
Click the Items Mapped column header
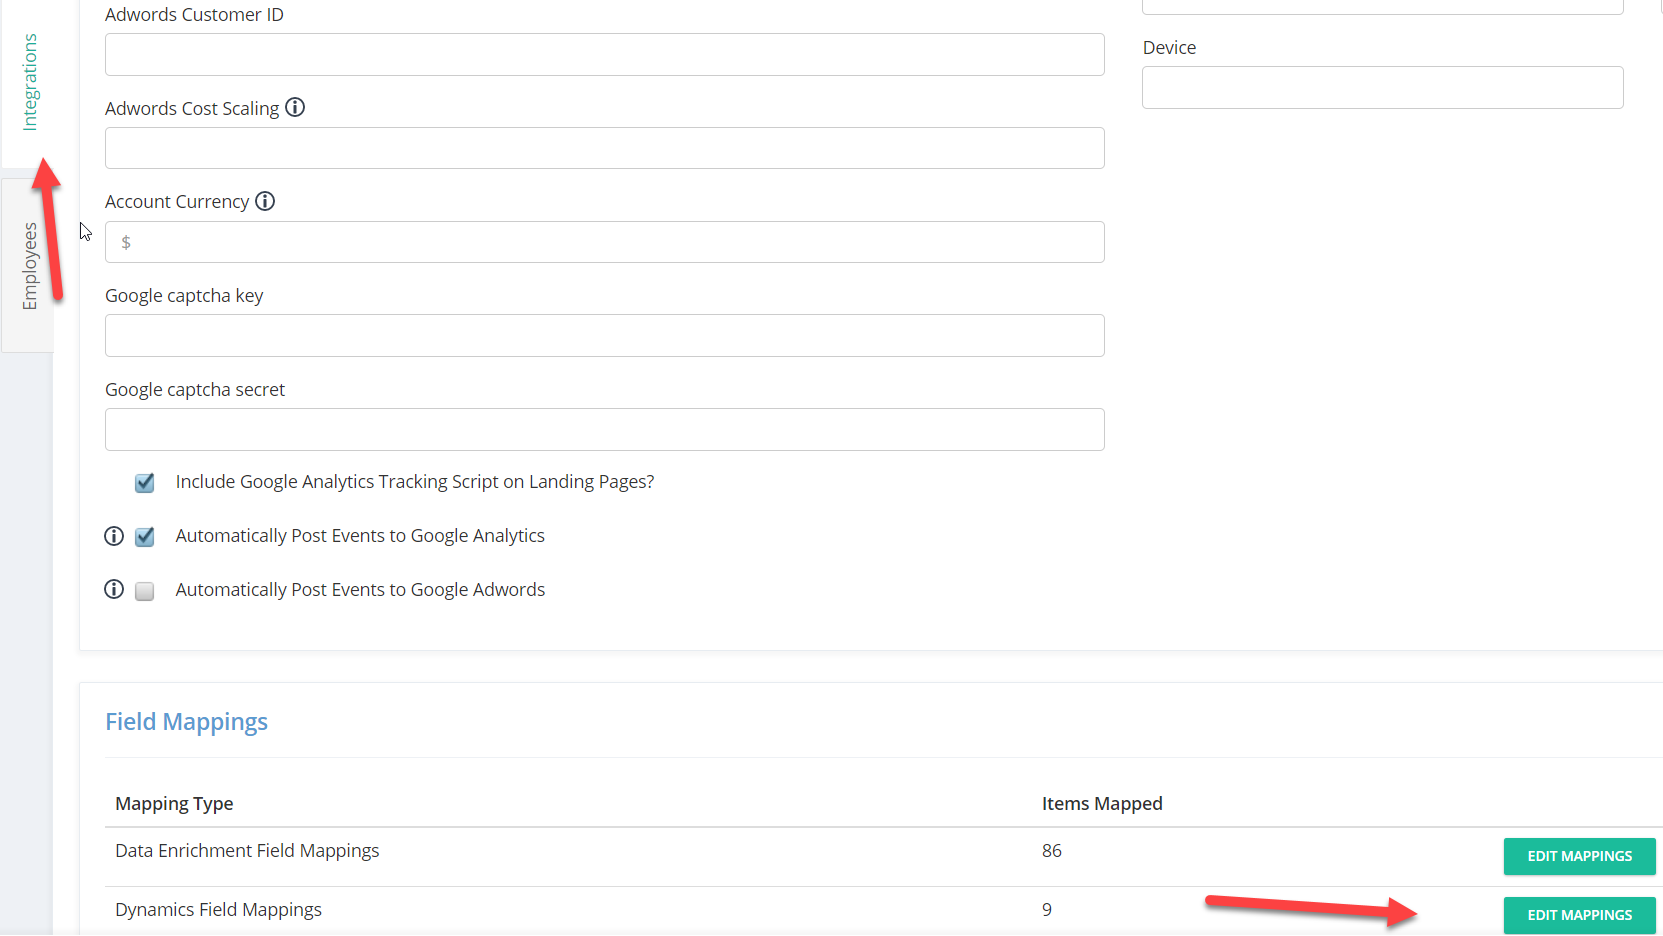click(1102, 803)
